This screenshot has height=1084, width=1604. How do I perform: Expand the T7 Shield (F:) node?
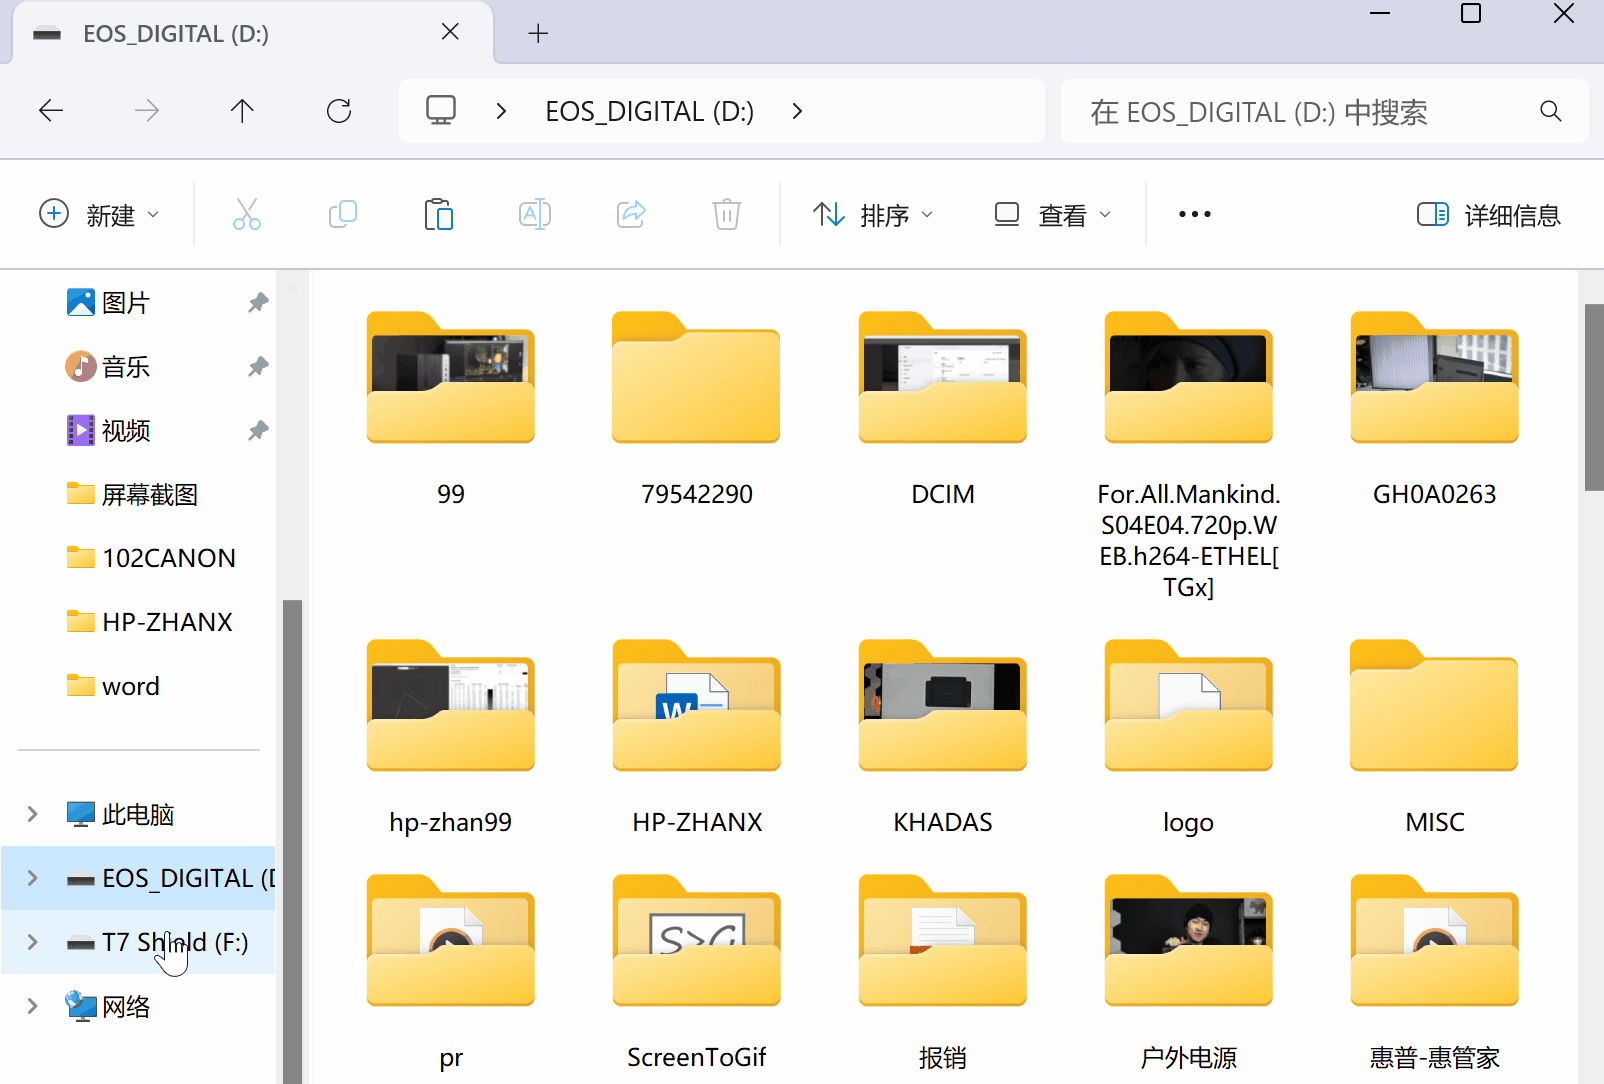click(x=32, y=942)
